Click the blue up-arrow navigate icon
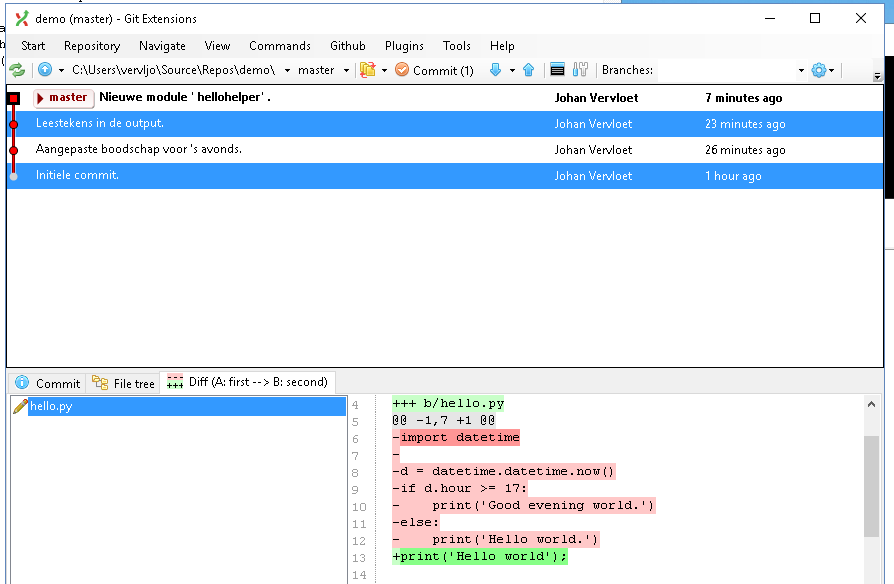 [45, 70]
